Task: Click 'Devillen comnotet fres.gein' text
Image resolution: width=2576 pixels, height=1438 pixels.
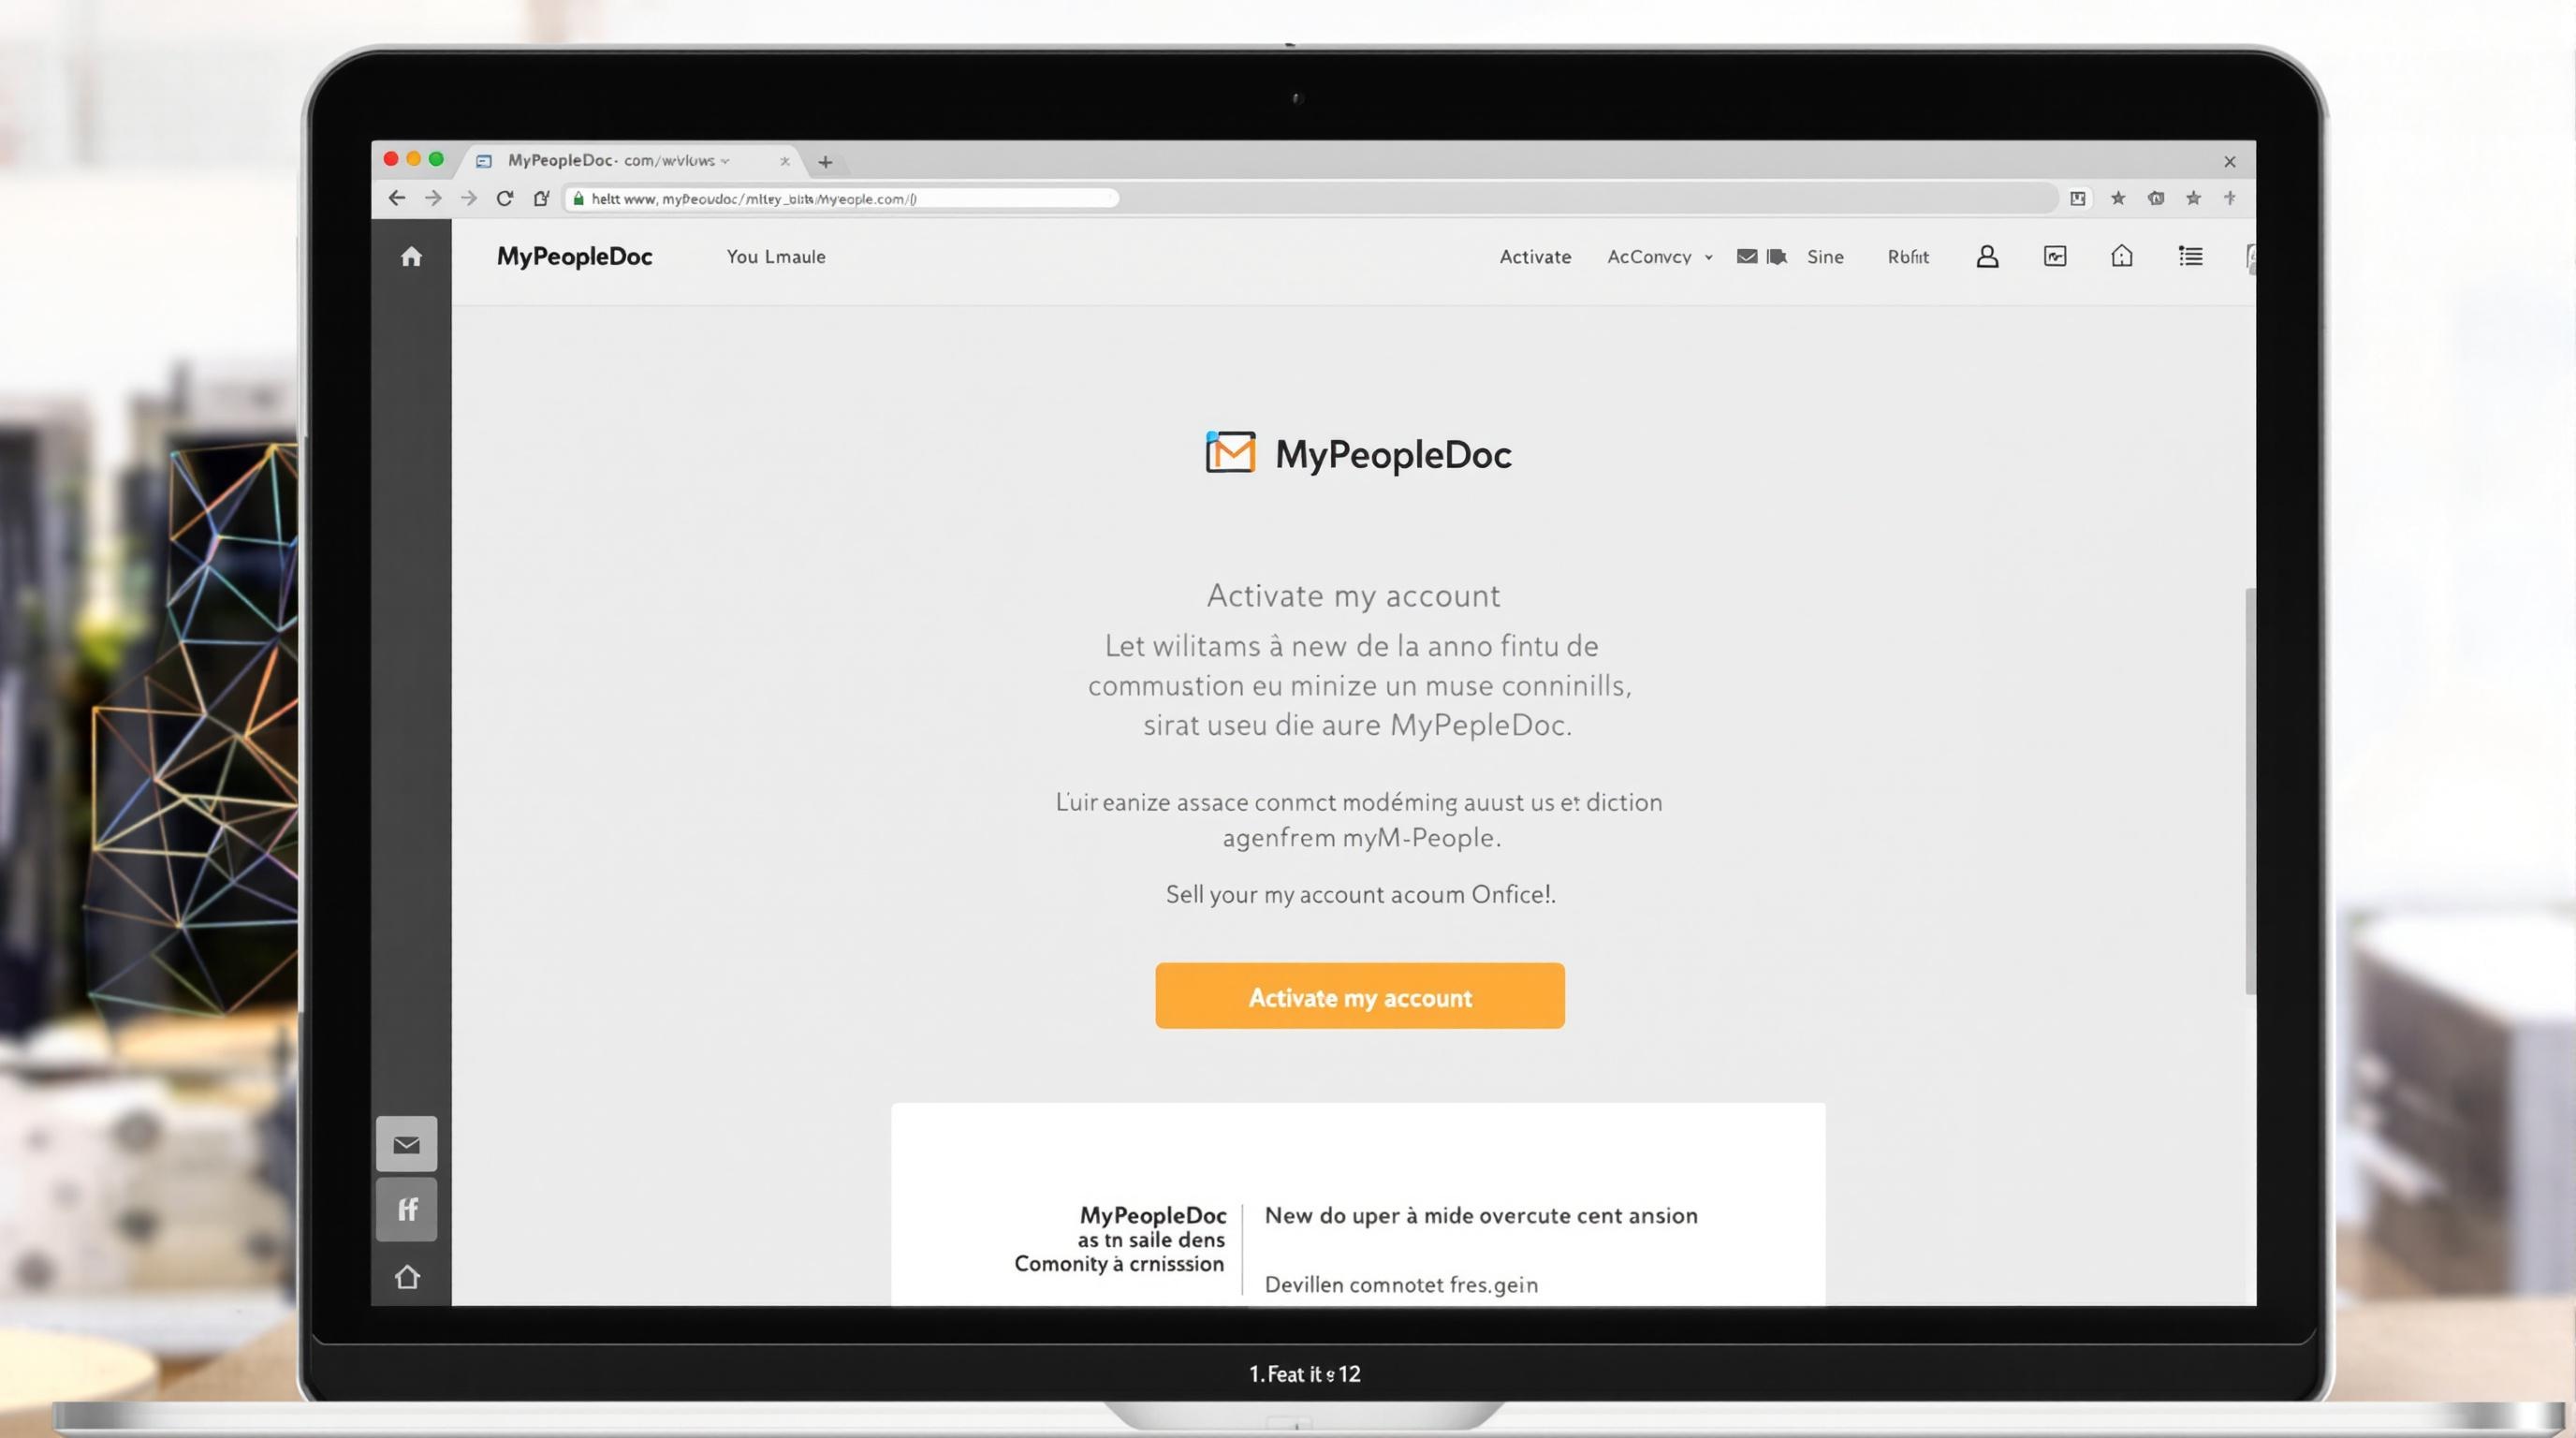Action: pyautogui.click(x=1401, y=1285)
